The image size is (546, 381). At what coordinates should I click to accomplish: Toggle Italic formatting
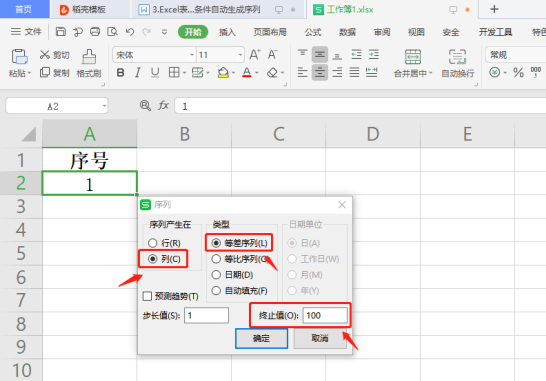[x=138, y=72]
